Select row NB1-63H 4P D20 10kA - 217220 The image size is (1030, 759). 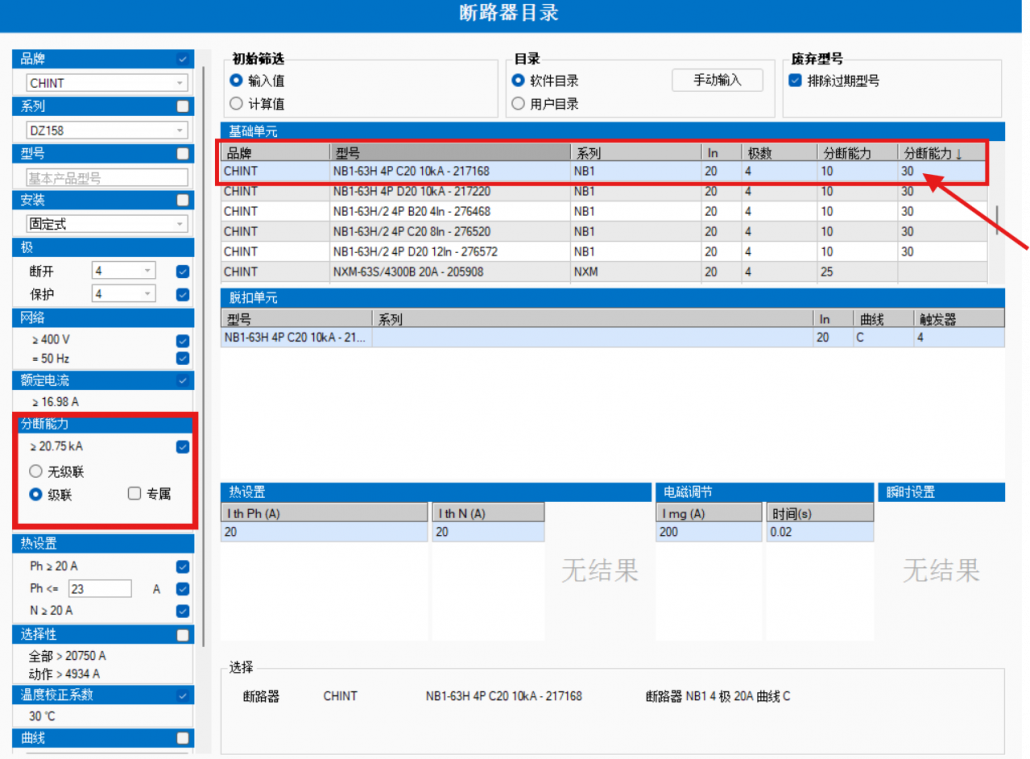pyautogui.click(x=604, y=191)
